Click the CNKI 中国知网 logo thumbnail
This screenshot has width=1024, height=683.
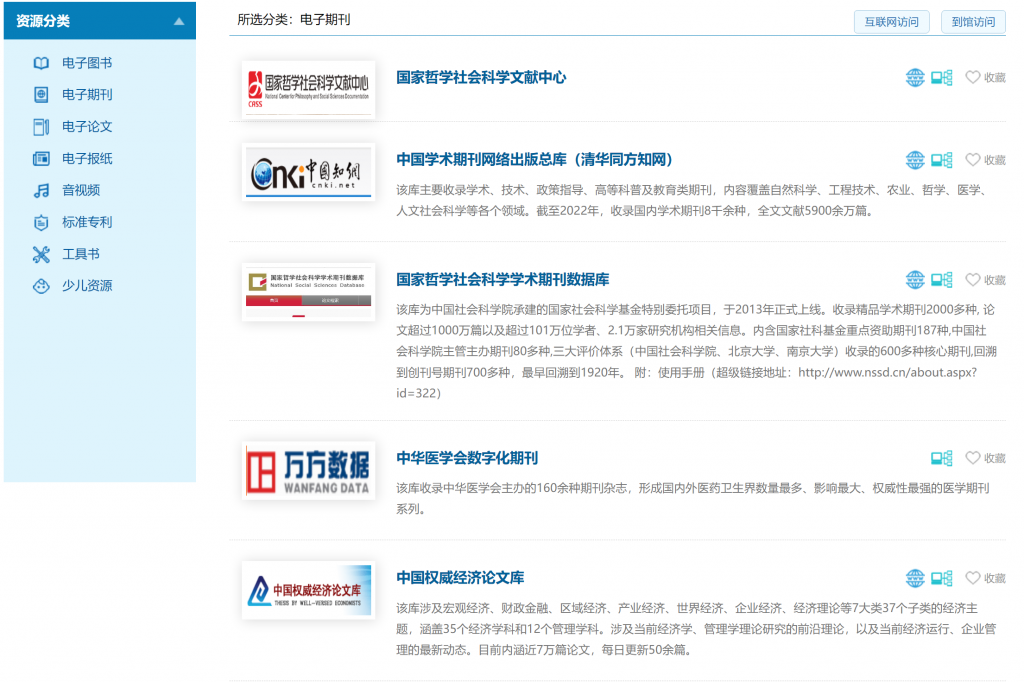click(308, 172)
